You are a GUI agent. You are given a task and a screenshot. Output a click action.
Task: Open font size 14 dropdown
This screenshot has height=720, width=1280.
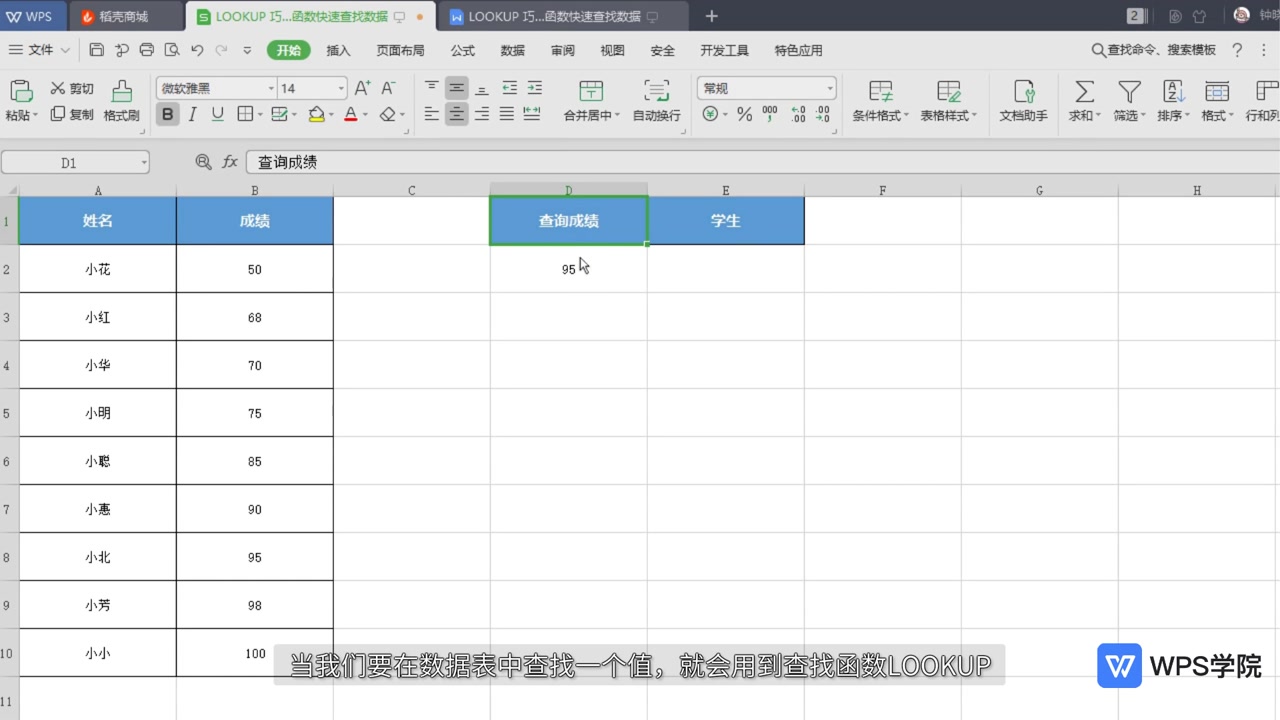[341, 89]
